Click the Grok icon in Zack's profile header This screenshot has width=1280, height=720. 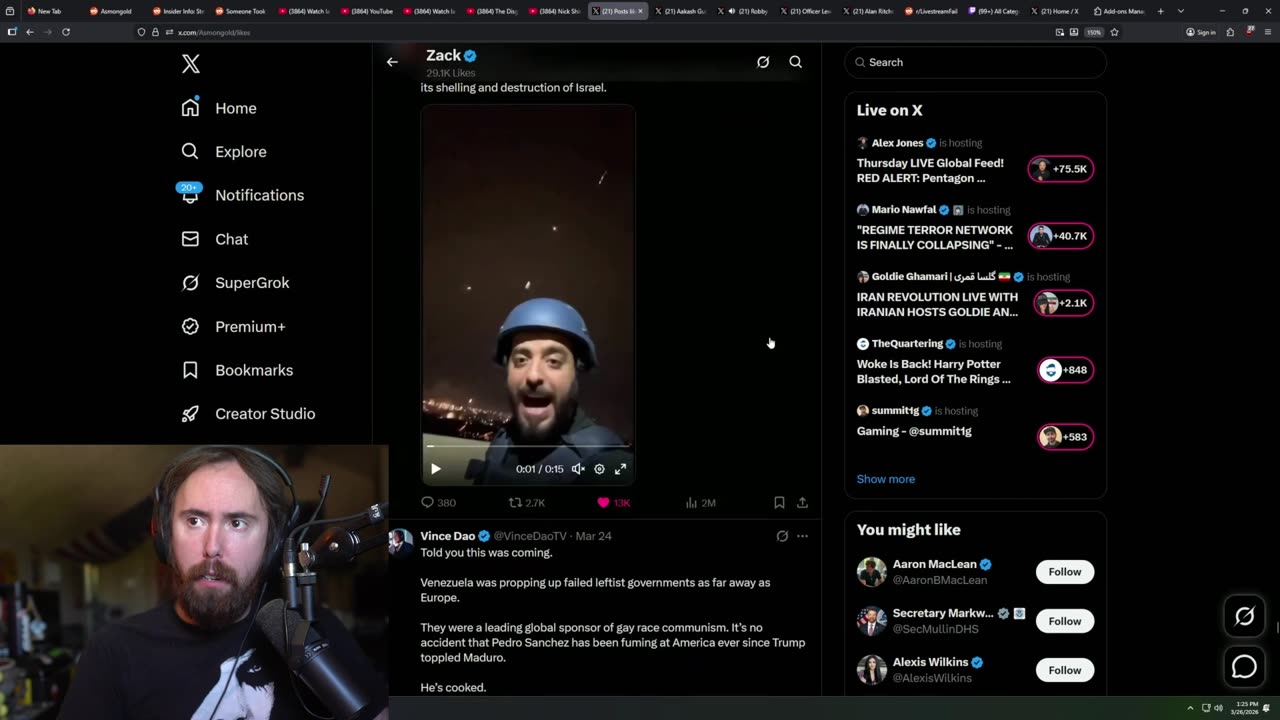coord(763,62)
